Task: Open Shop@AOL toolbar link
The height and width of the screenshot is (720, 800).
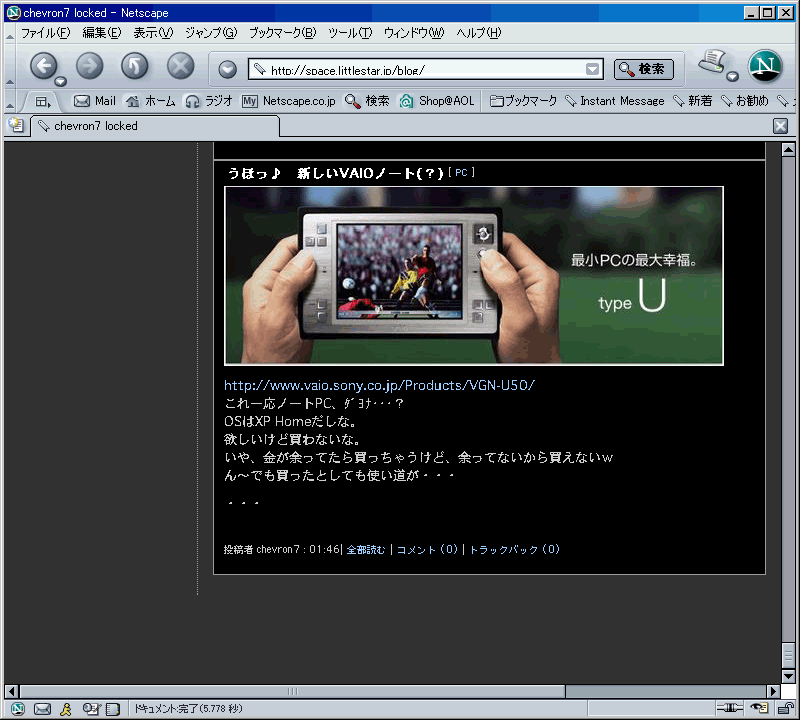Action: (x=437, y=101)
